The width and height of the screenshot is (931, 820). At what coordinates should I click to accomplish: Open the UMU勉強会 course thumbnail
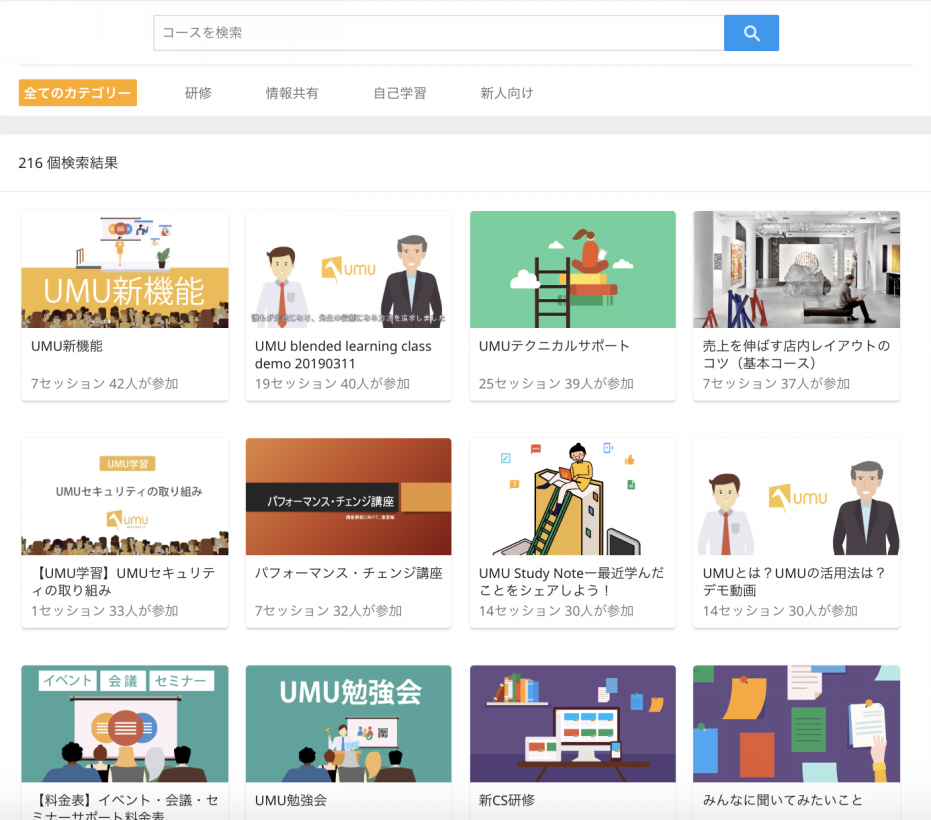pos(349,723)
